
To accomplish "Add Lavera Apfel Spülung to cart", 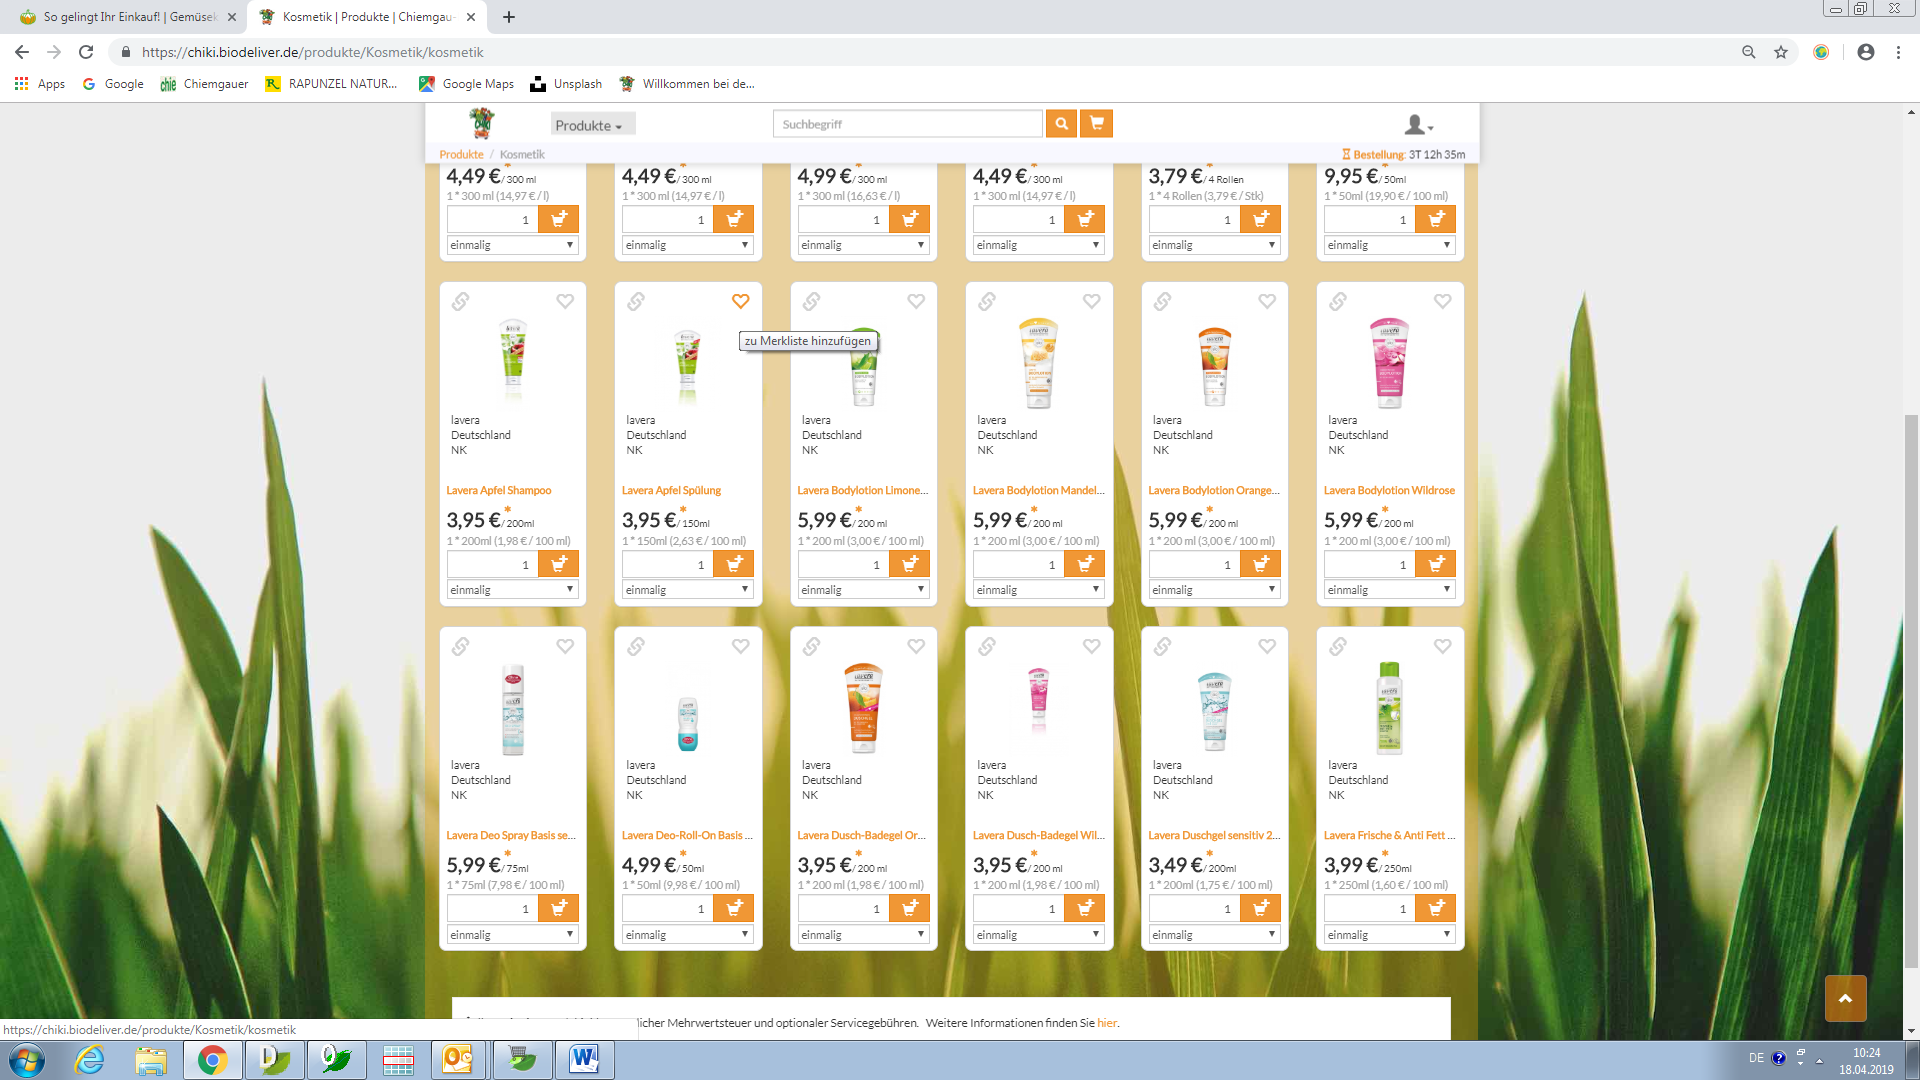I will point(734,564).
